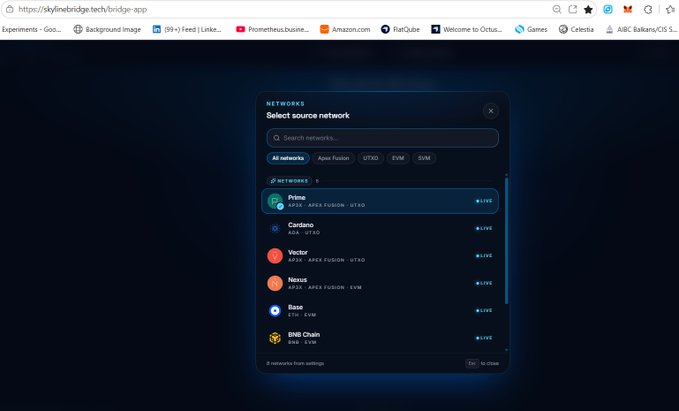Click the blue Base logo icon
Screen dimensions: 679x411
(x=275, y=311)
